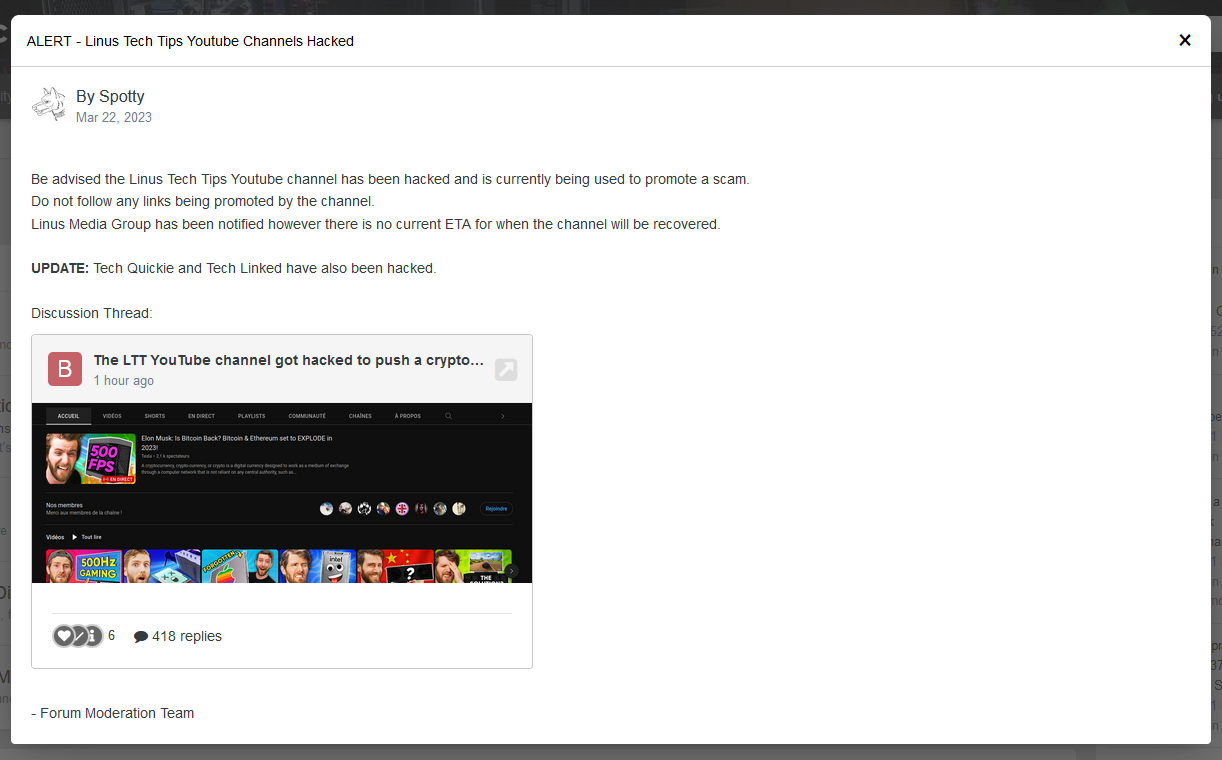Click the 'Mar 22, 2023' post date

pyautogui.click(x=114, y=117)
